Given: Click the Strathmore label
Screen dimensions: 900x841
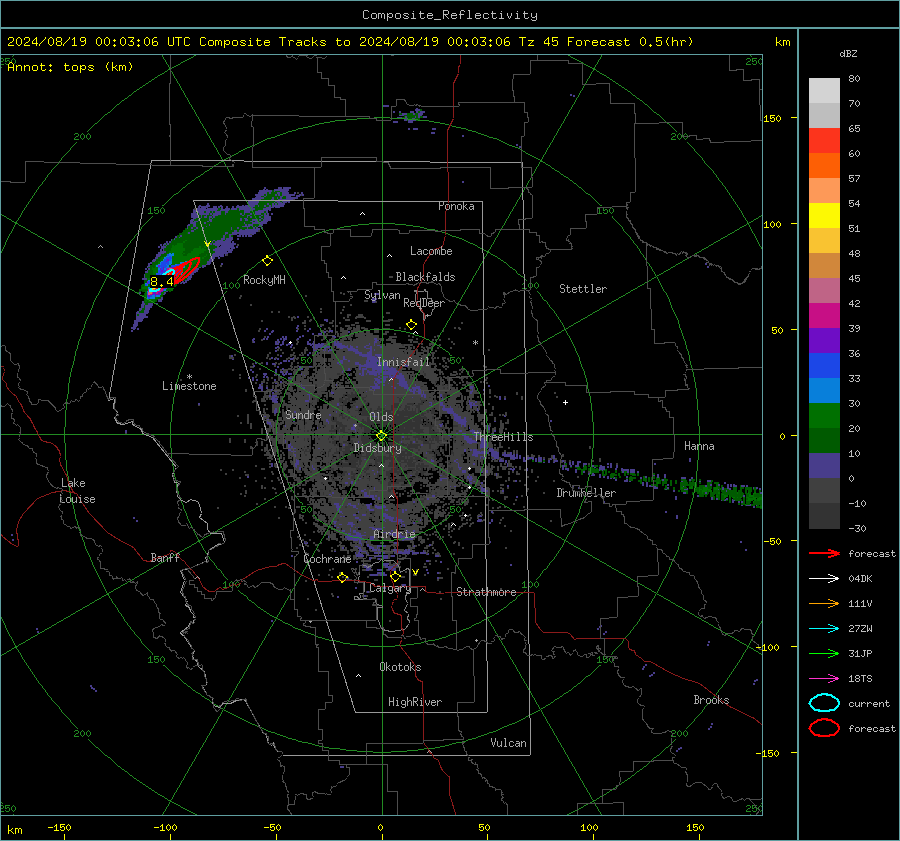Looking at the screenshot, I should tap(486, 592).
